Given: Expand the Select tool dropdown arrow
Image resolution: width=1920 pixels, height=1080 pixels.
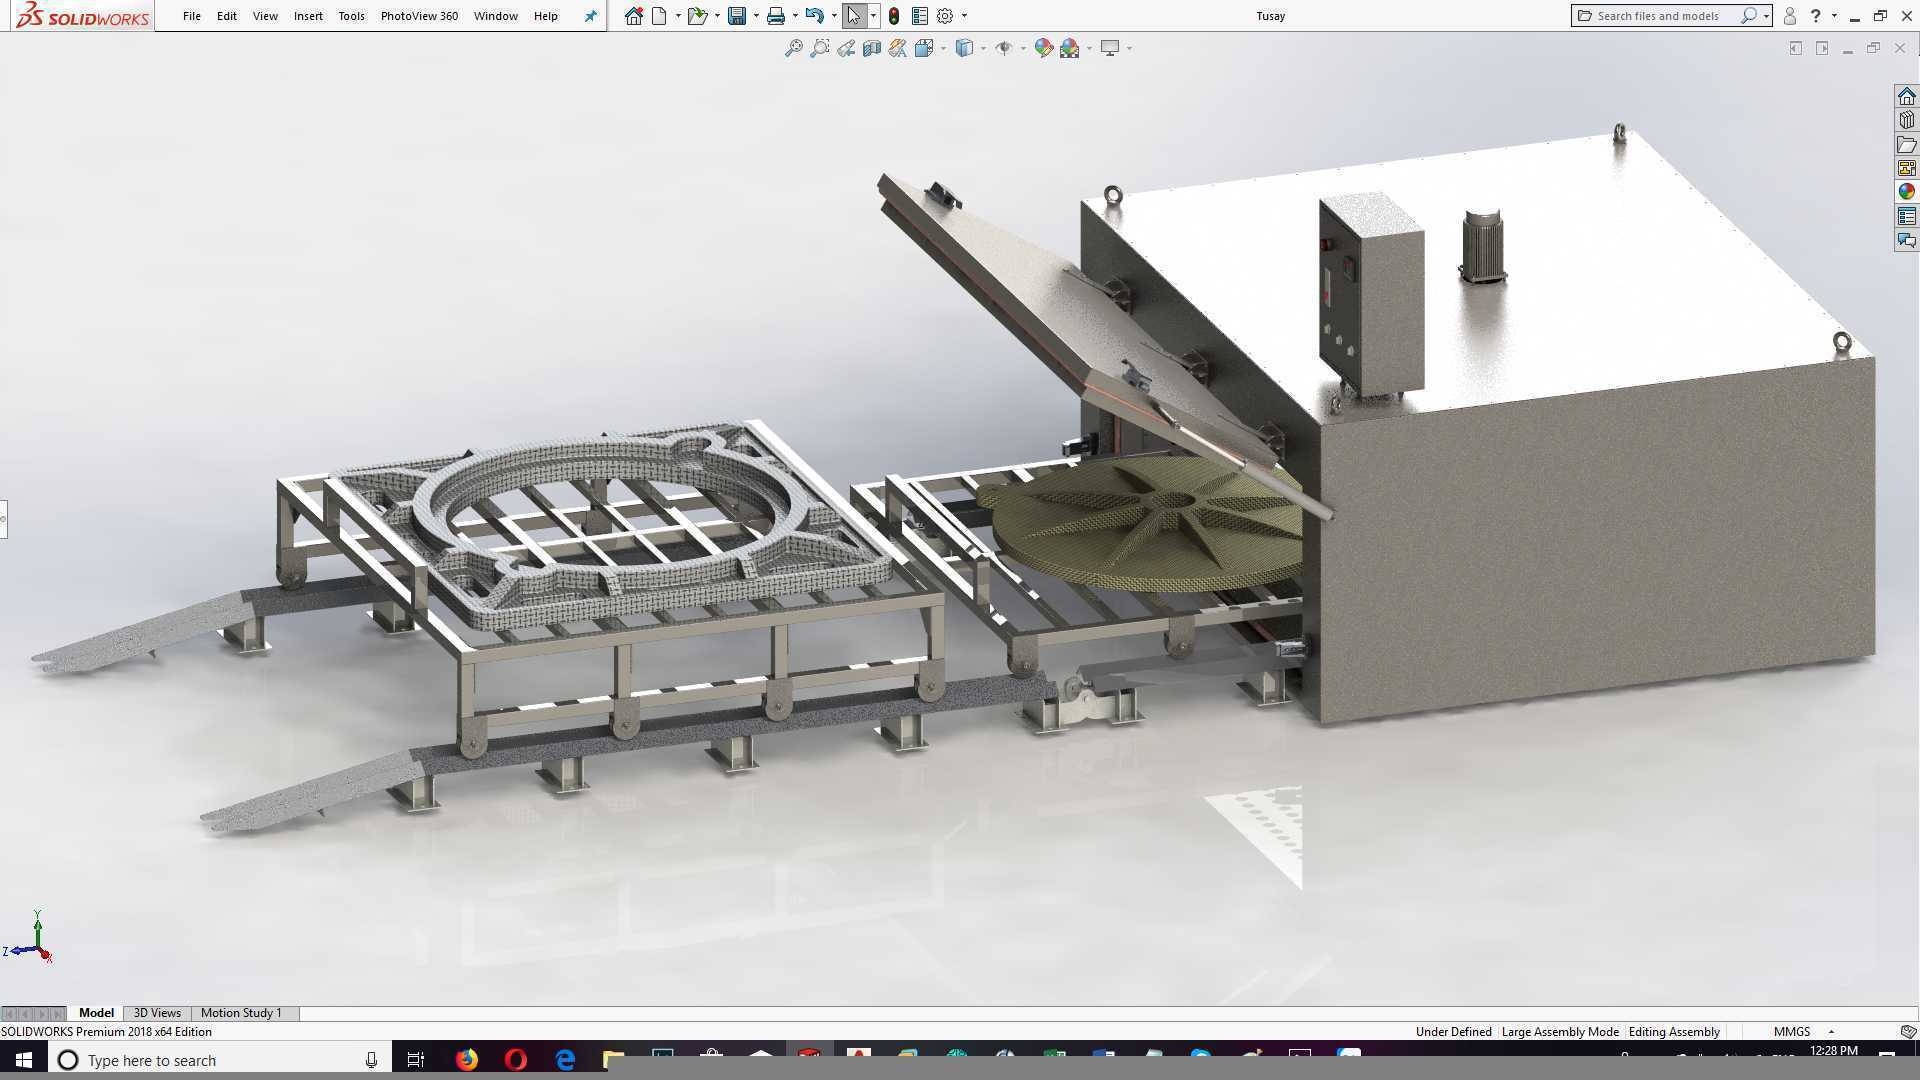Looking at the screenshot, I should [873, 16].
